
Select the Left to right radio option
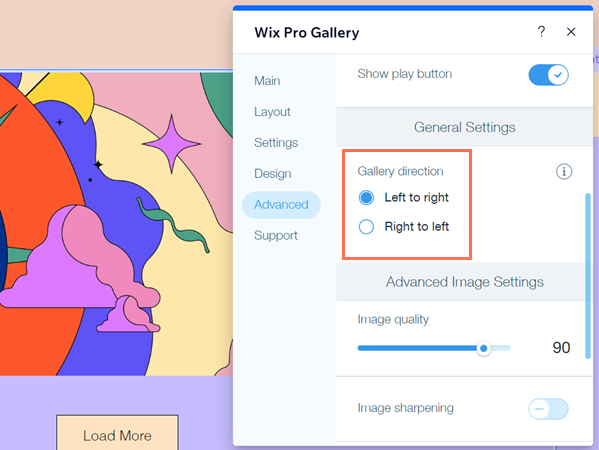(366, 197)
